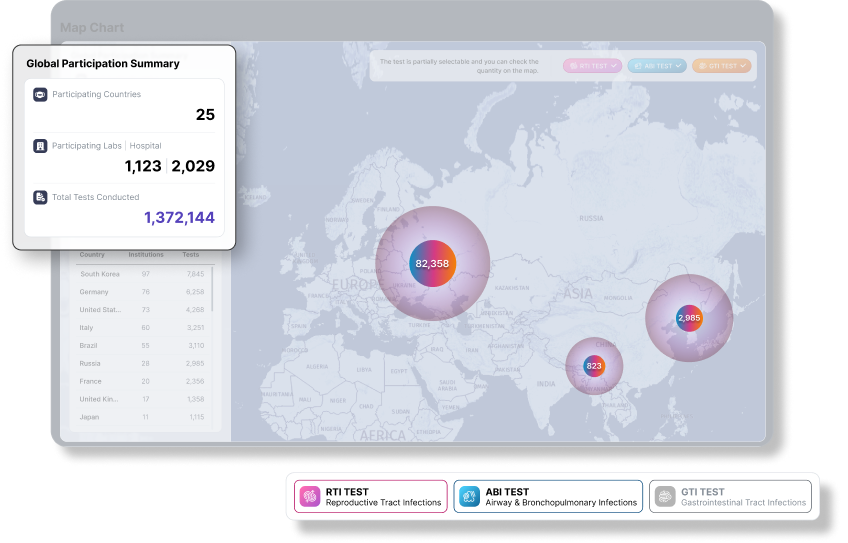Select the 82,358 bubble on the map
This screenshot has width=848, height=543.
pos(433,263)
